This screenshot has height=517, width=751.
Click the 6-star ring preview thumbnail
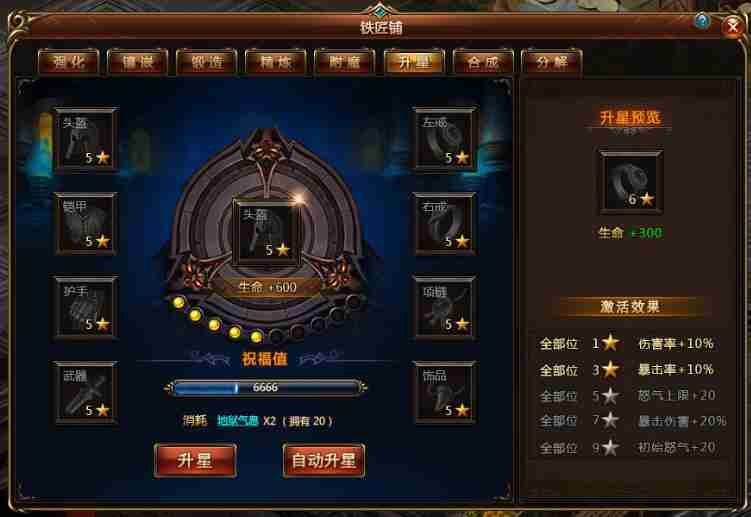point(631,182)
